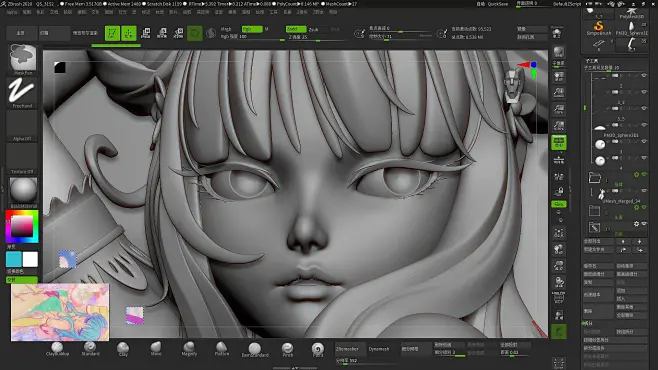
Task: Pick the DamStandard brush
Action: click(255, 349)
